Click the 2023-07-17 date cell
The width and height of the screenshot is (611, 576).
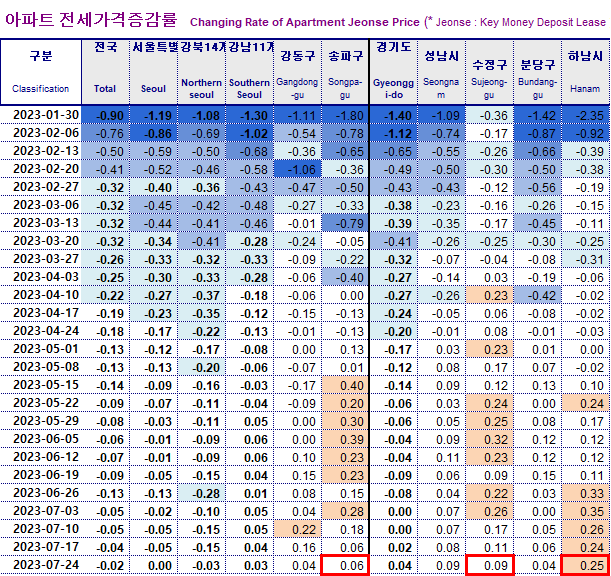tap(41, 547)
